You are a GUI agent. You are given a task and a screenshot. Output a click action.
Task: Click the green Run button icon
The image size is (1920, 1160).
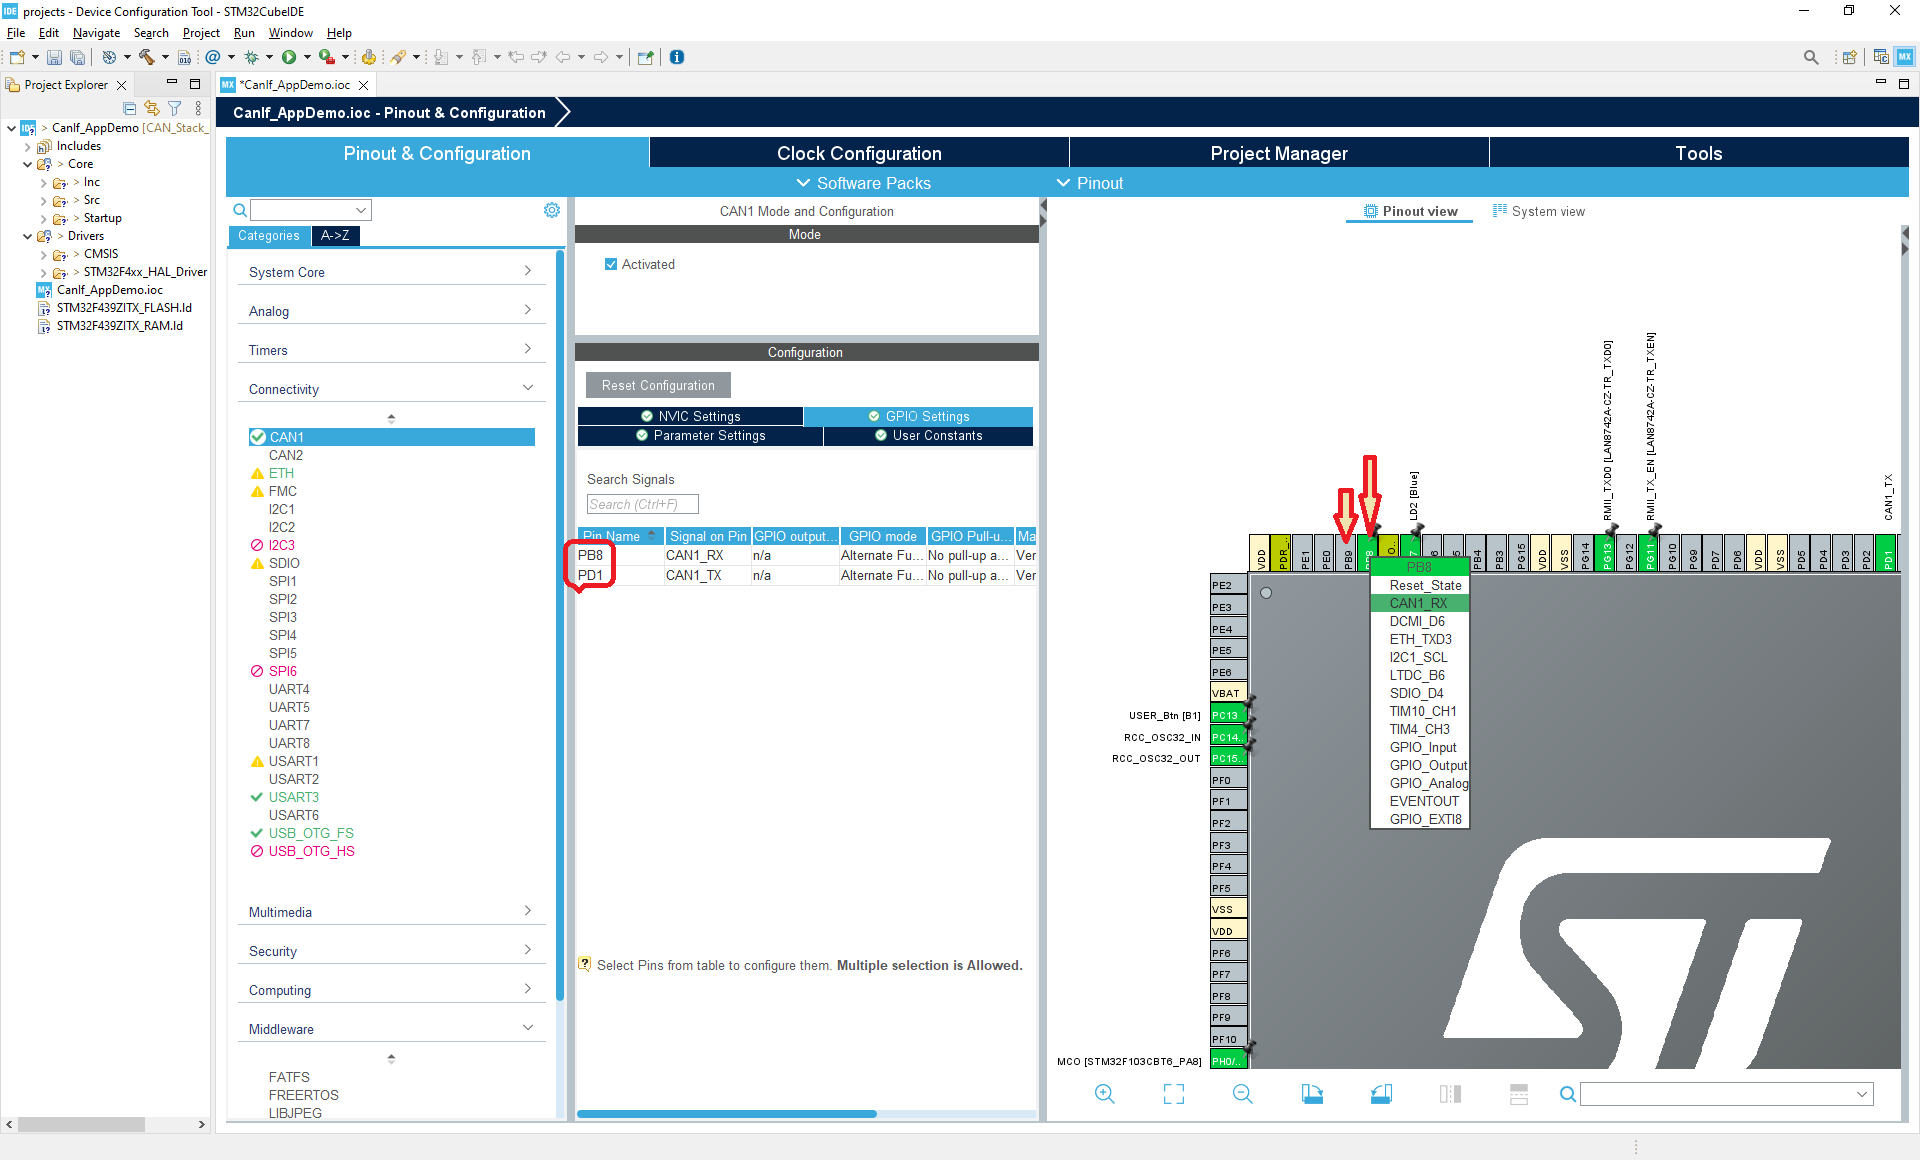point(289,57)
